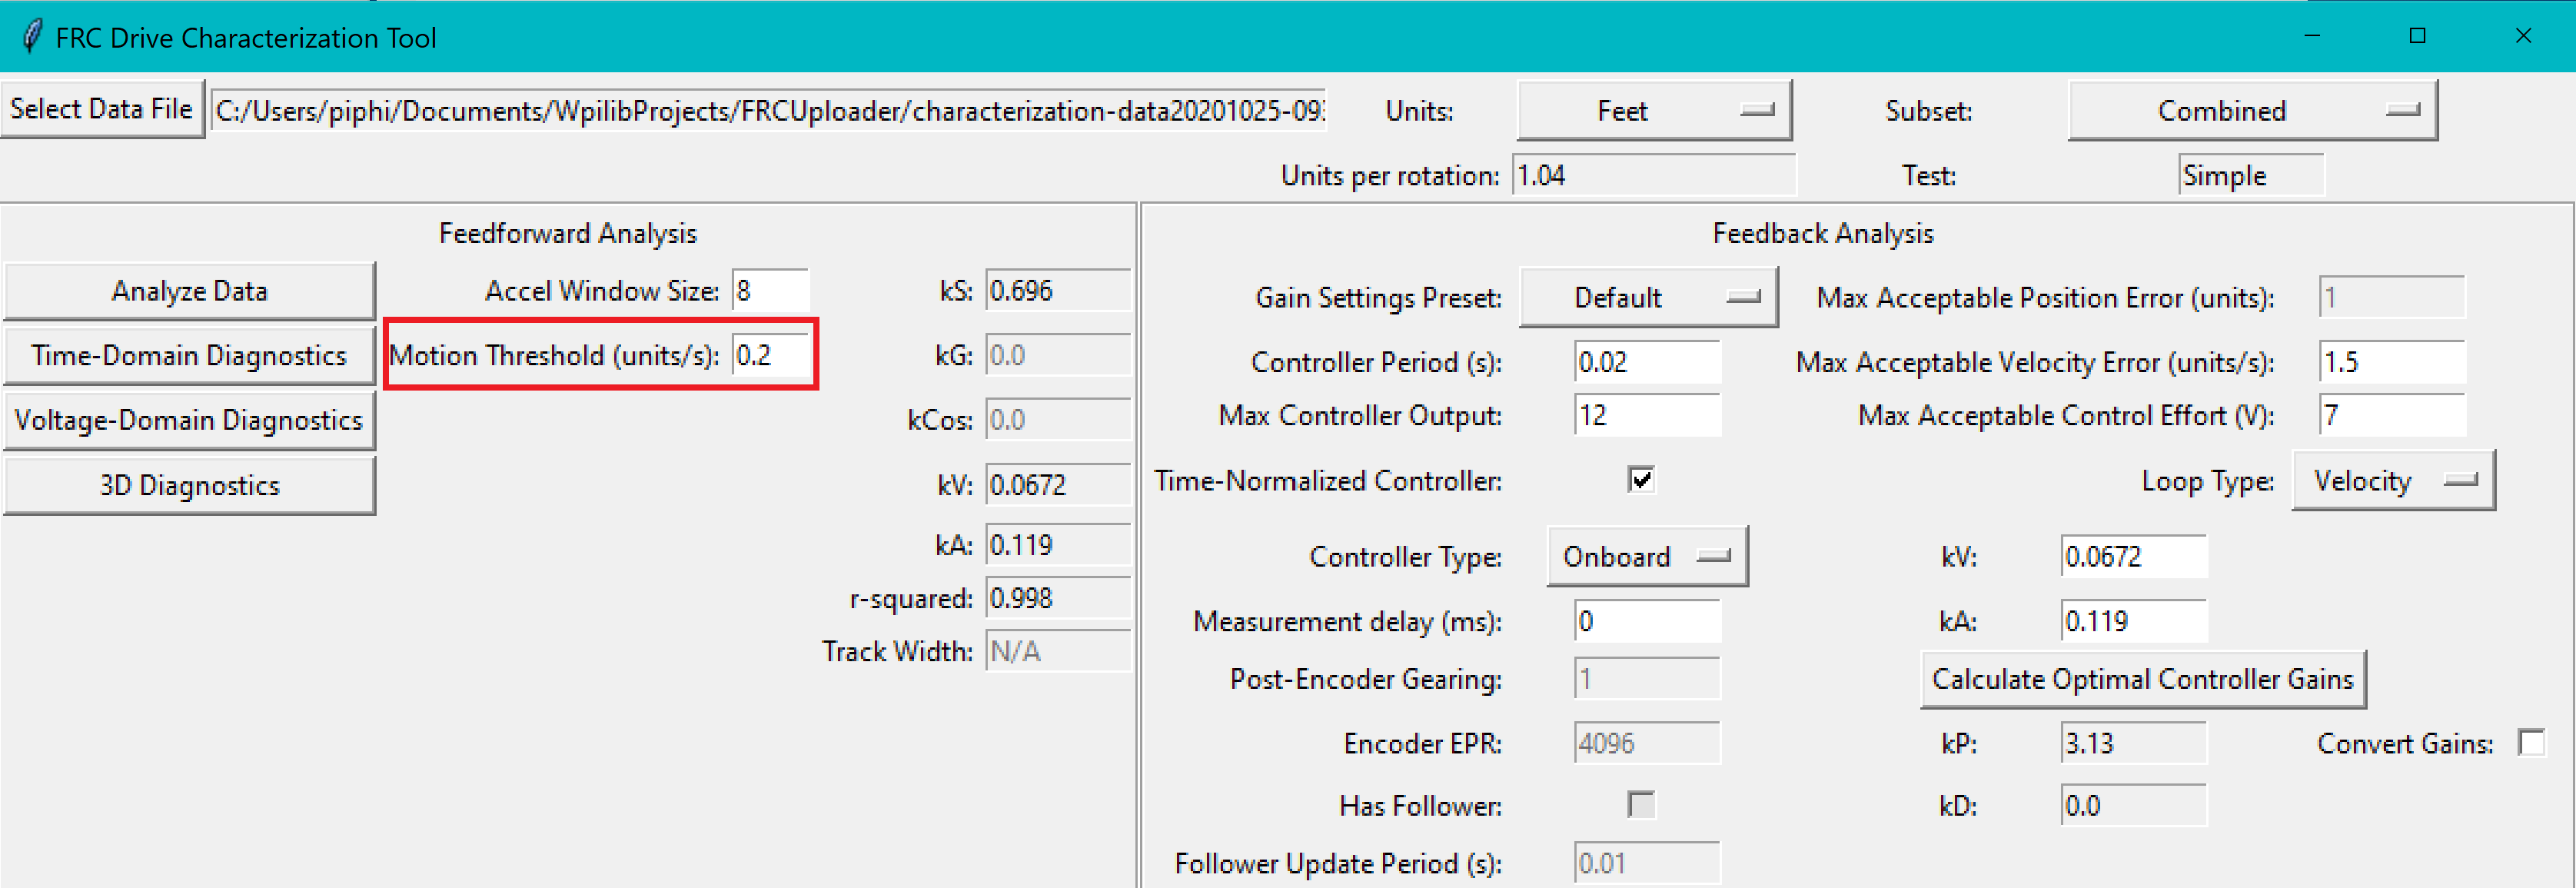Click the Follower Update Period field
Viewport: 2576px width, 888px height.
[x=1647, y=863]
